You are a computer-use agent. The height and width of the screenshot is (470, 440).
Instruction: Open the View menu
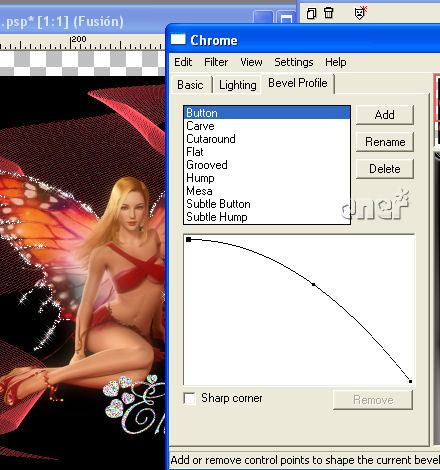tap(251, 62)
